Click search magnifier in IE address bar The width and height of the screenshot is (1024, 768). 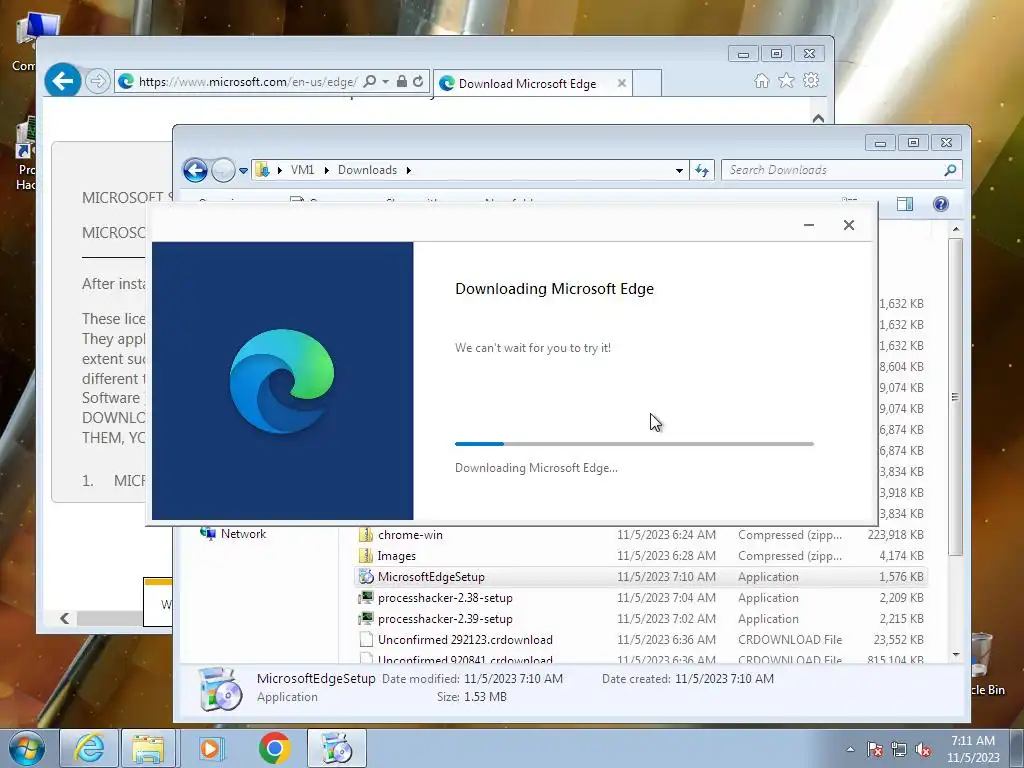click(x=370, y=82)
